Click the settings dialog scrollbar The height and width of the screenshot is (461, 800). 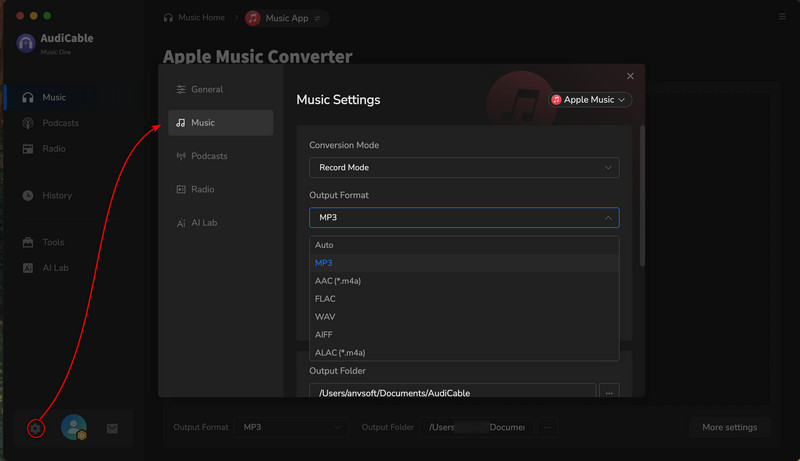point(642,196)
